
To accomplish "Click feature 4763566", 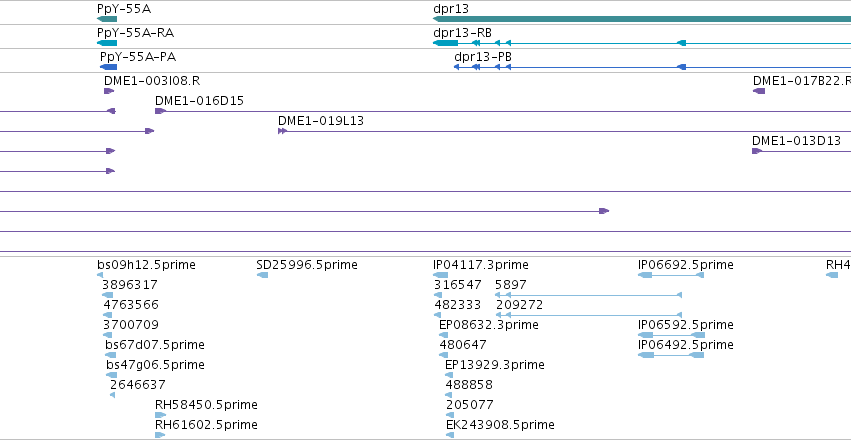I will tap(131, 305).
